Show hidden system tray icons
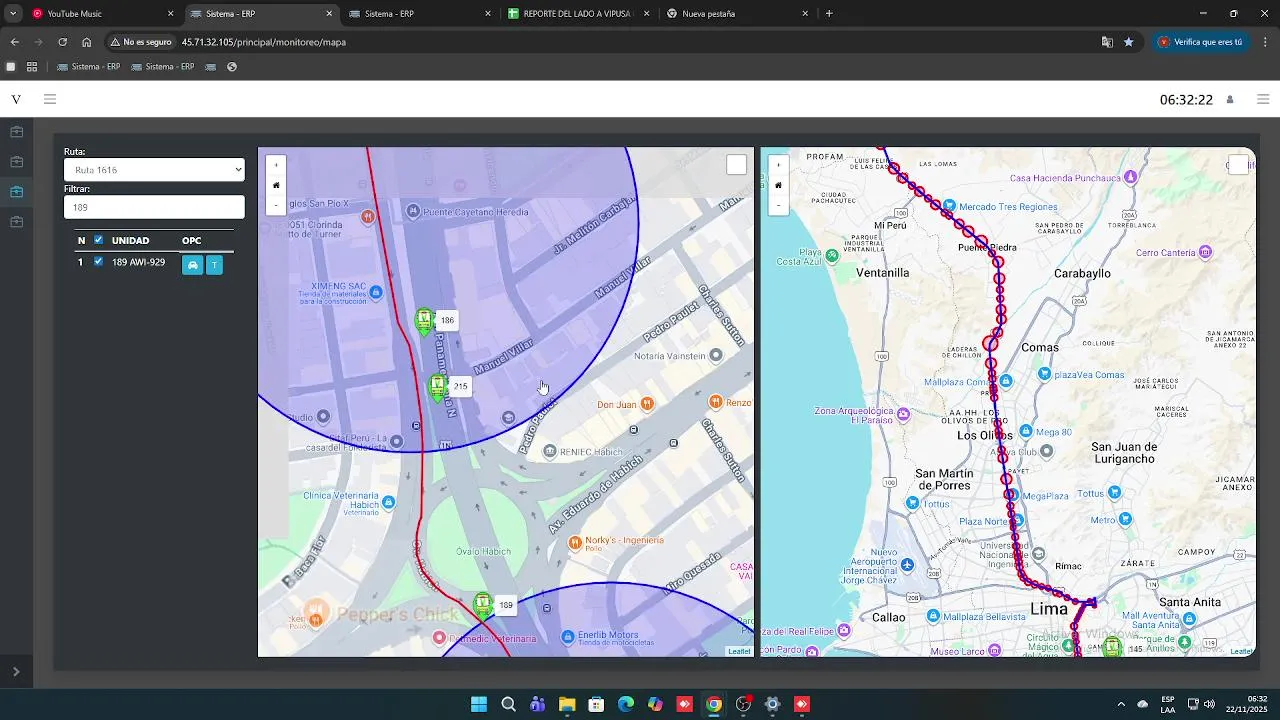This screenshot has width=1280, height=720. coord(1121,704)
